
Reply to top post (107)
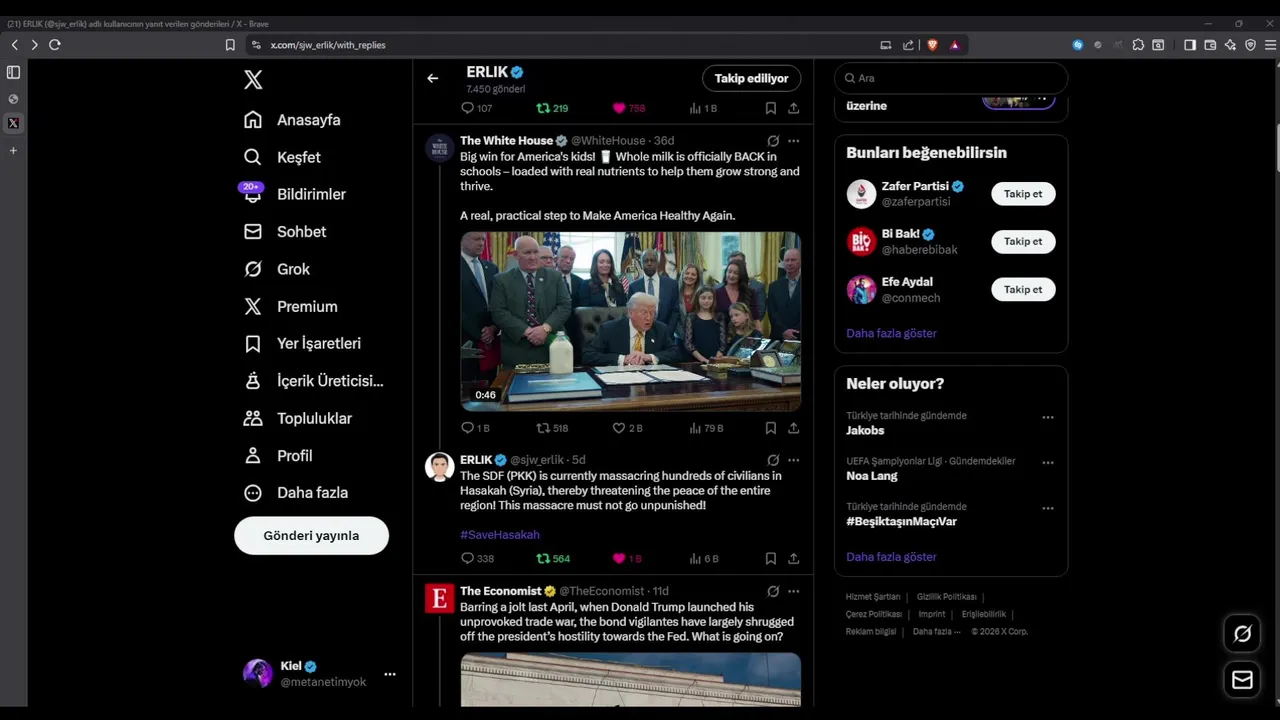[476, 108]
